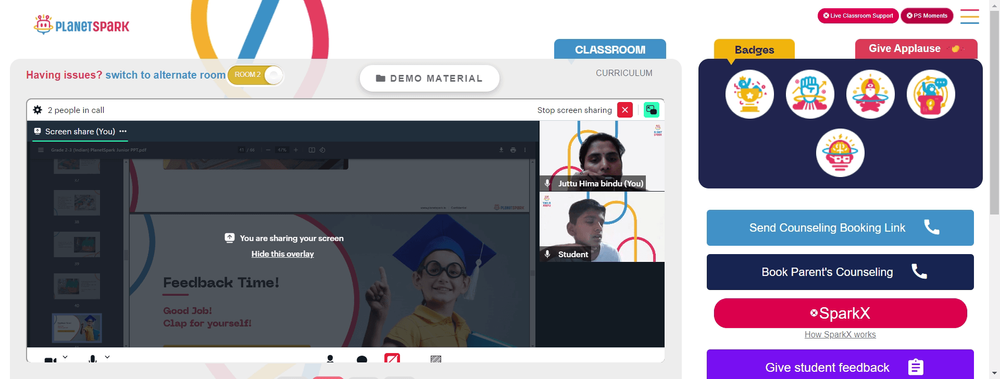Screen dimensions: 1000x379
Task: Click microphone icon on Juttu Hima bindu tile
Action: [547, 184]
